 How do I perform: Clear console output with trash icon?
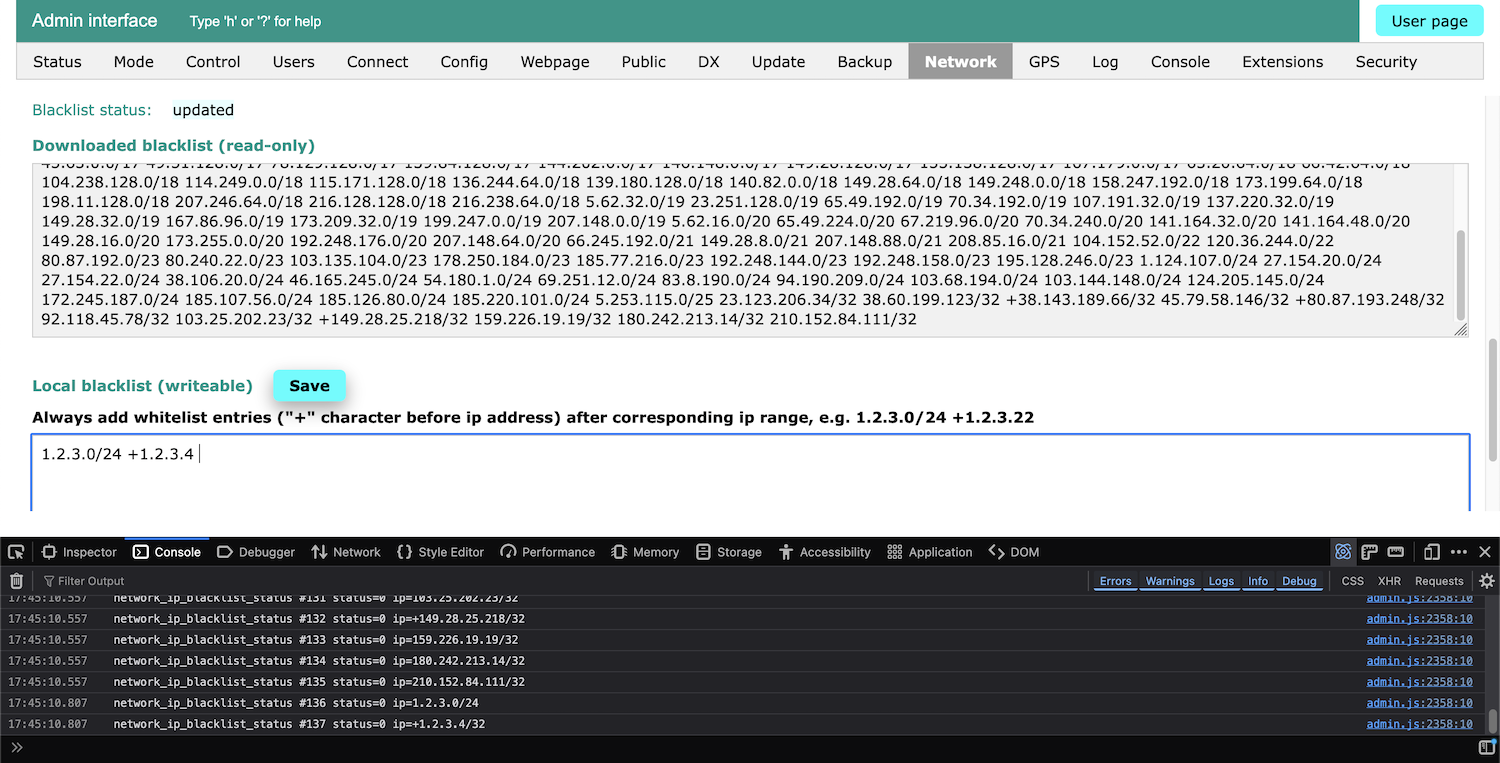16,581
